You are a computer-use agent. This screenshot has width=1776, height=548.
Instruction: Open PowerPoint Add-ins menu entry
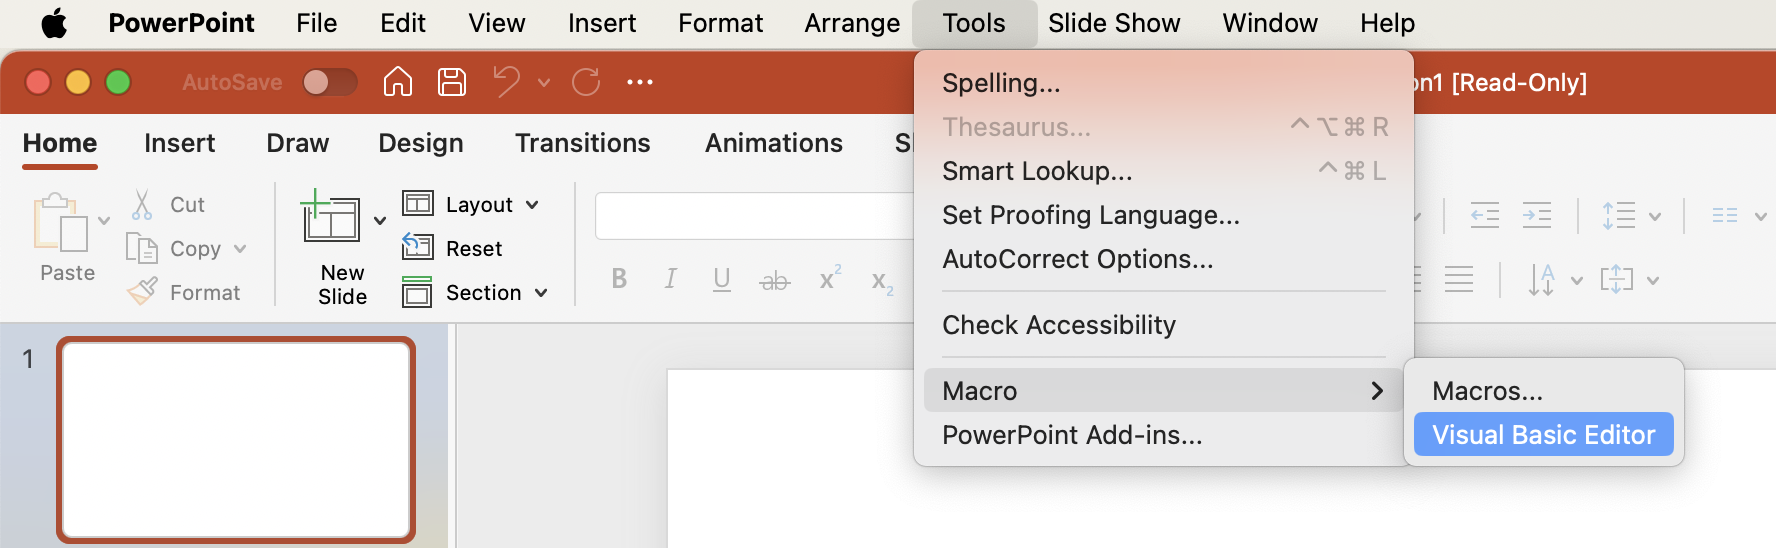(x=1072, y=435)
